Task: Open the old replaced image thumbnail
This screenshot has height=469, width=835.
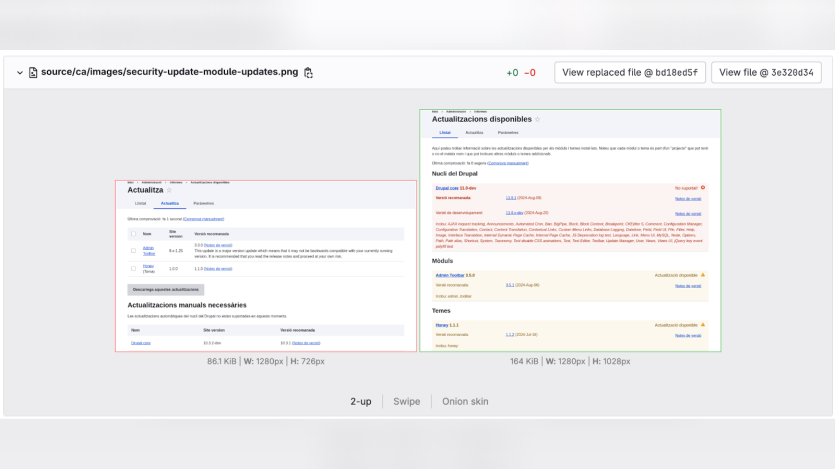Action: pos(266,266)
